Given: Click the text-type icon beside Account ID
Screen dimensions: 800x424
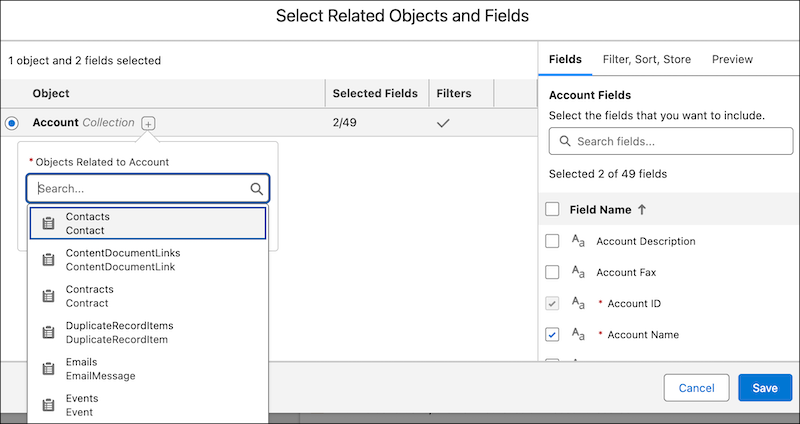Looking at the screenshot, I should [x=578, y=303].
